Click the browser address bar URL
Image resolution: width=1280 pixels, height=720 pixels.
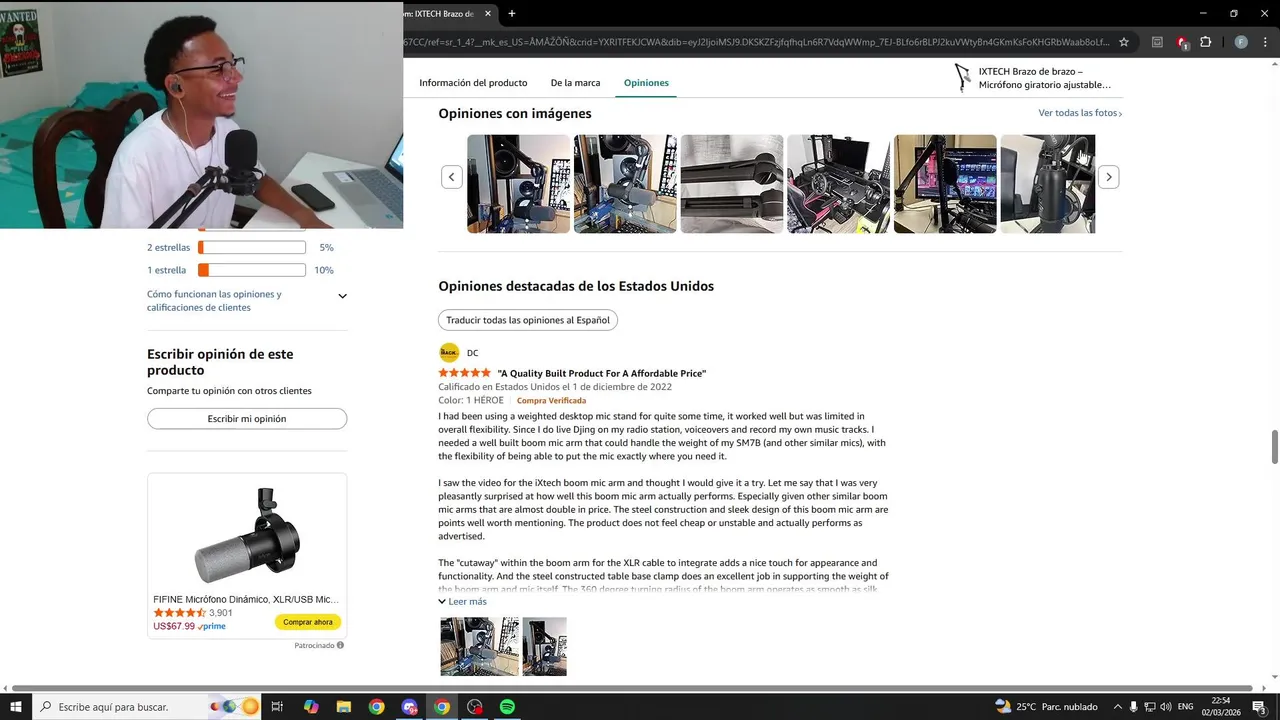pyautogui.click(x=757, y=42)
